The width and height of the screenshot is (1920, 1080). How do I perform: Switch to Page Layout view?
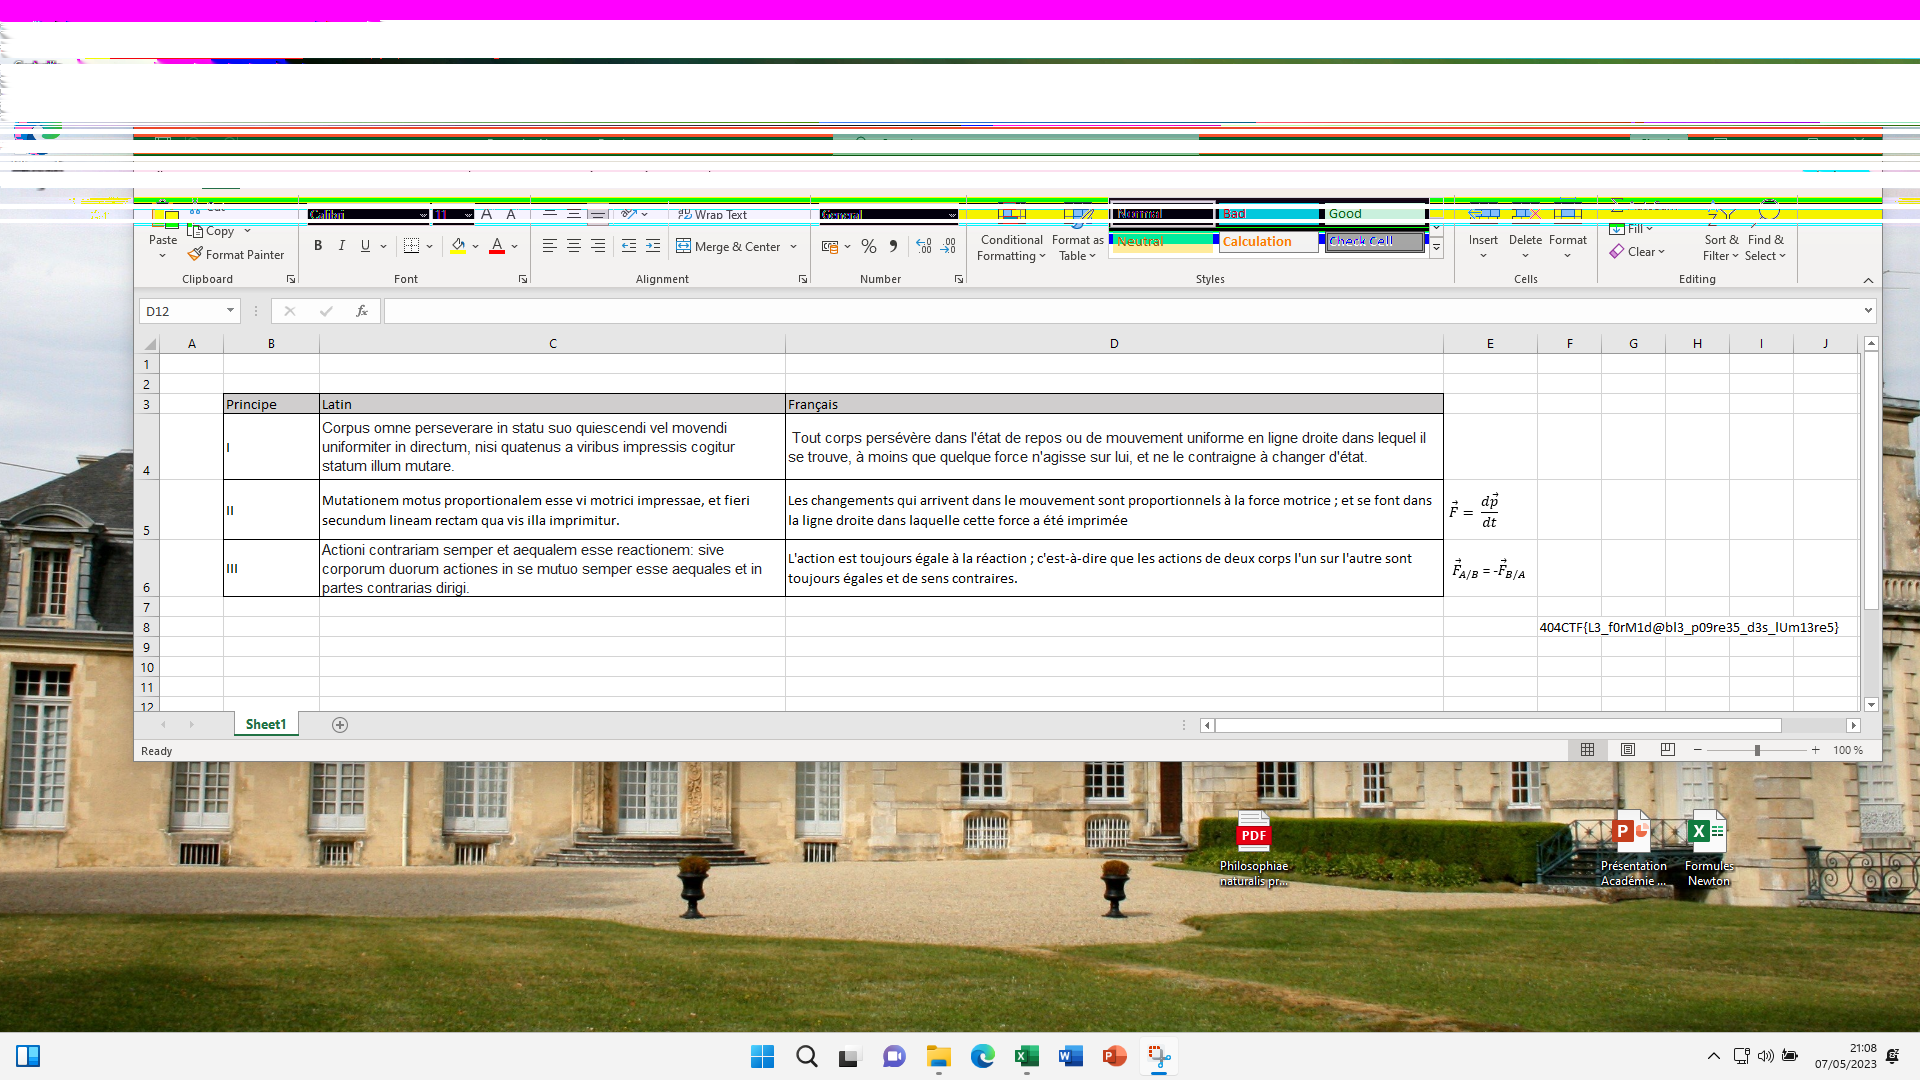1628,750
